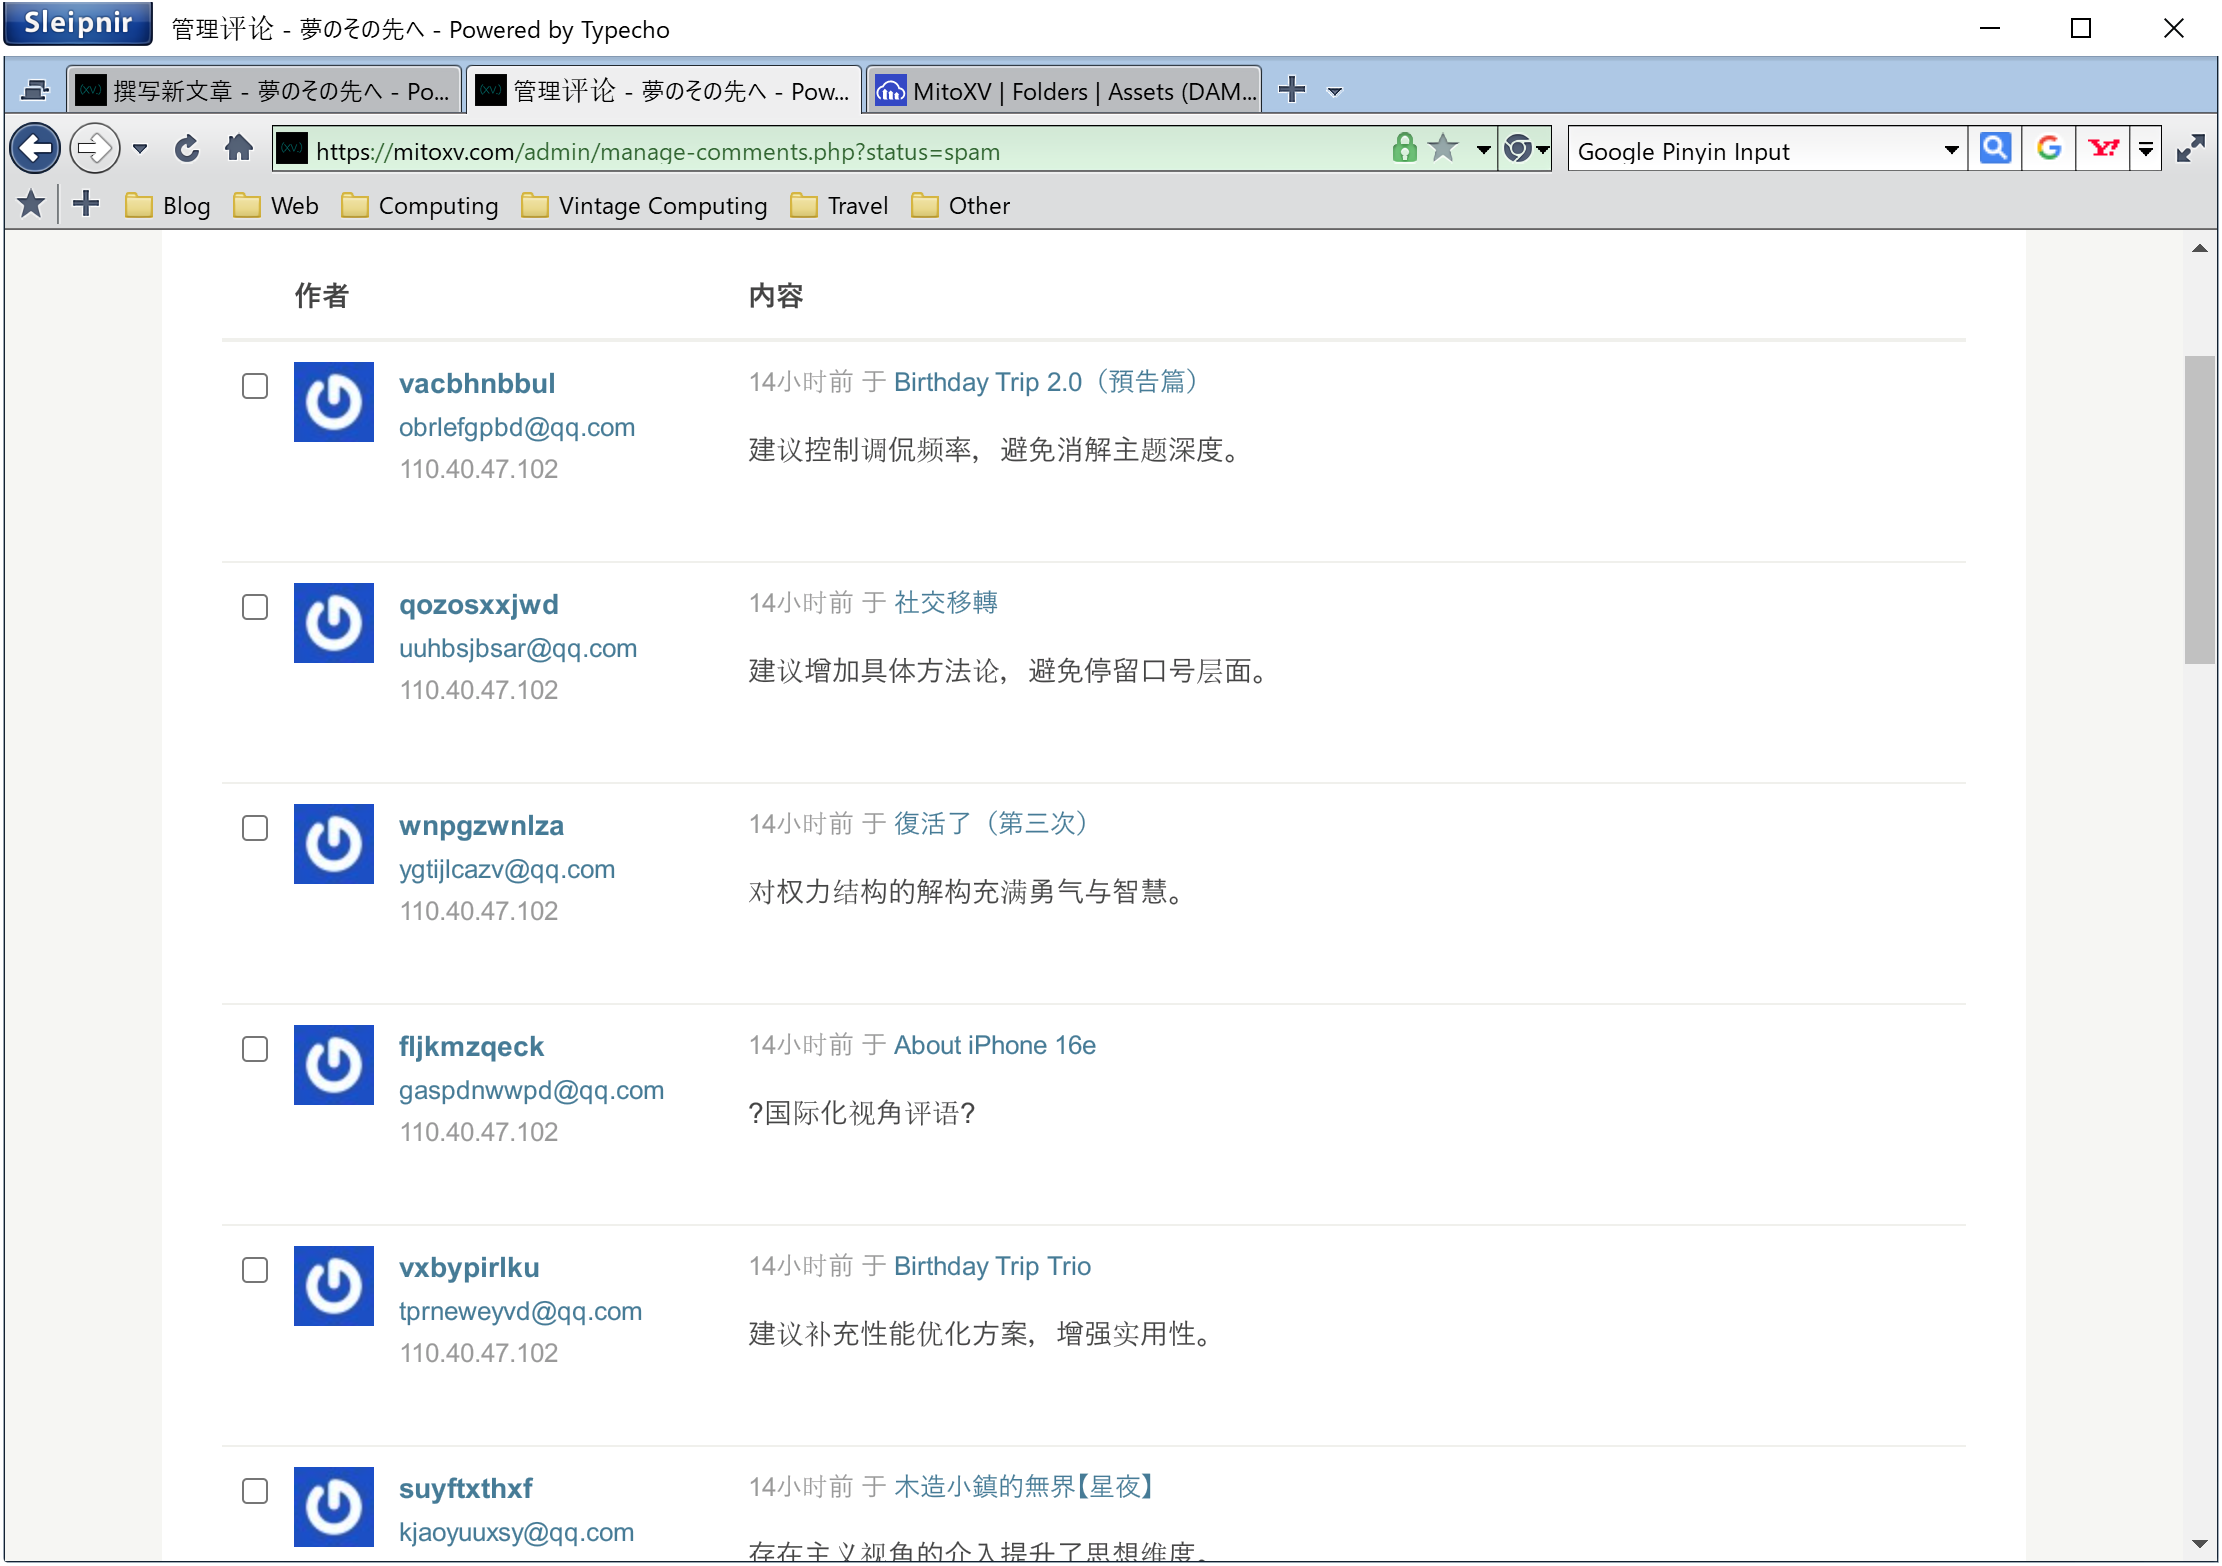Viewport: 2222px width, 1566px height.
Task: Switch to the 撰写新文章 tab
Action: tap(264, 90)
